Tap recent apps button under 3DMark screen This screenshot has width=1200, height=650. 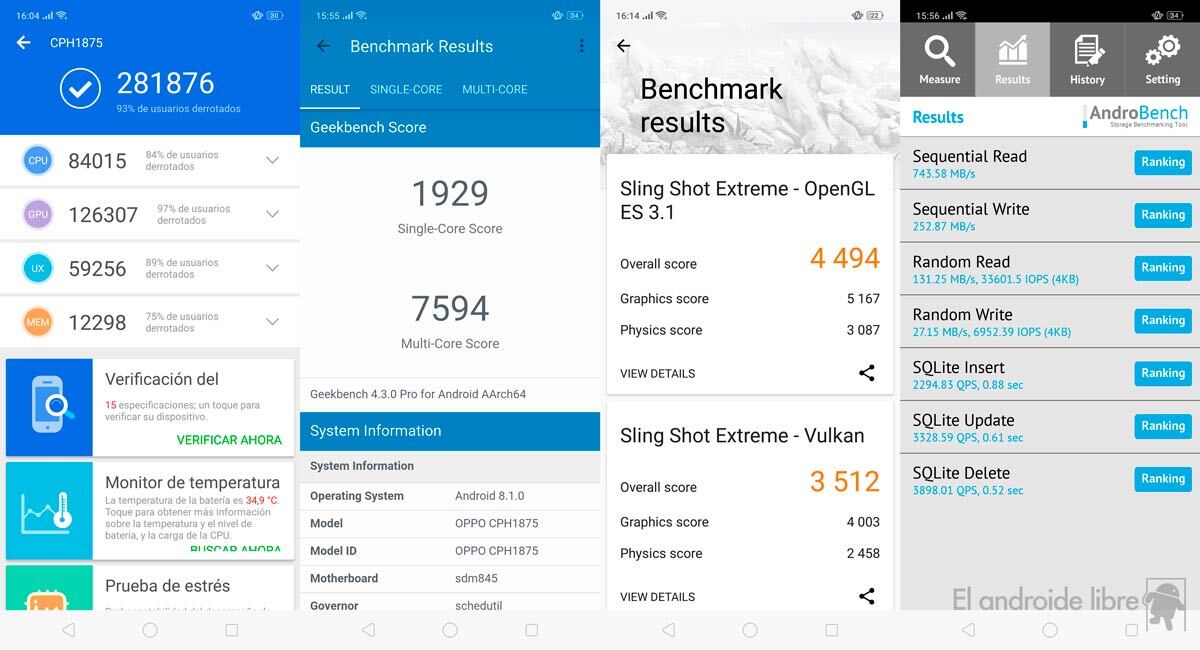pos(832,630)
